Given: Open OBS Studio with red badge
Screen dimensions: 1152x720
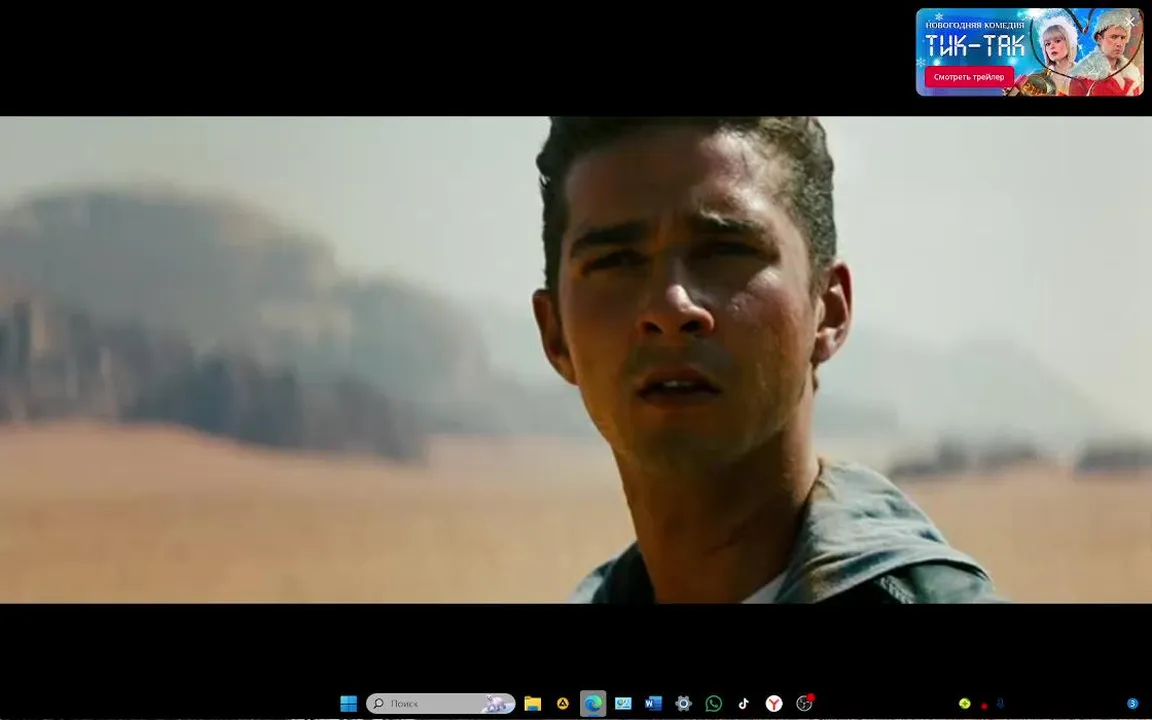Looking at the screenshot, I should 805,703.
